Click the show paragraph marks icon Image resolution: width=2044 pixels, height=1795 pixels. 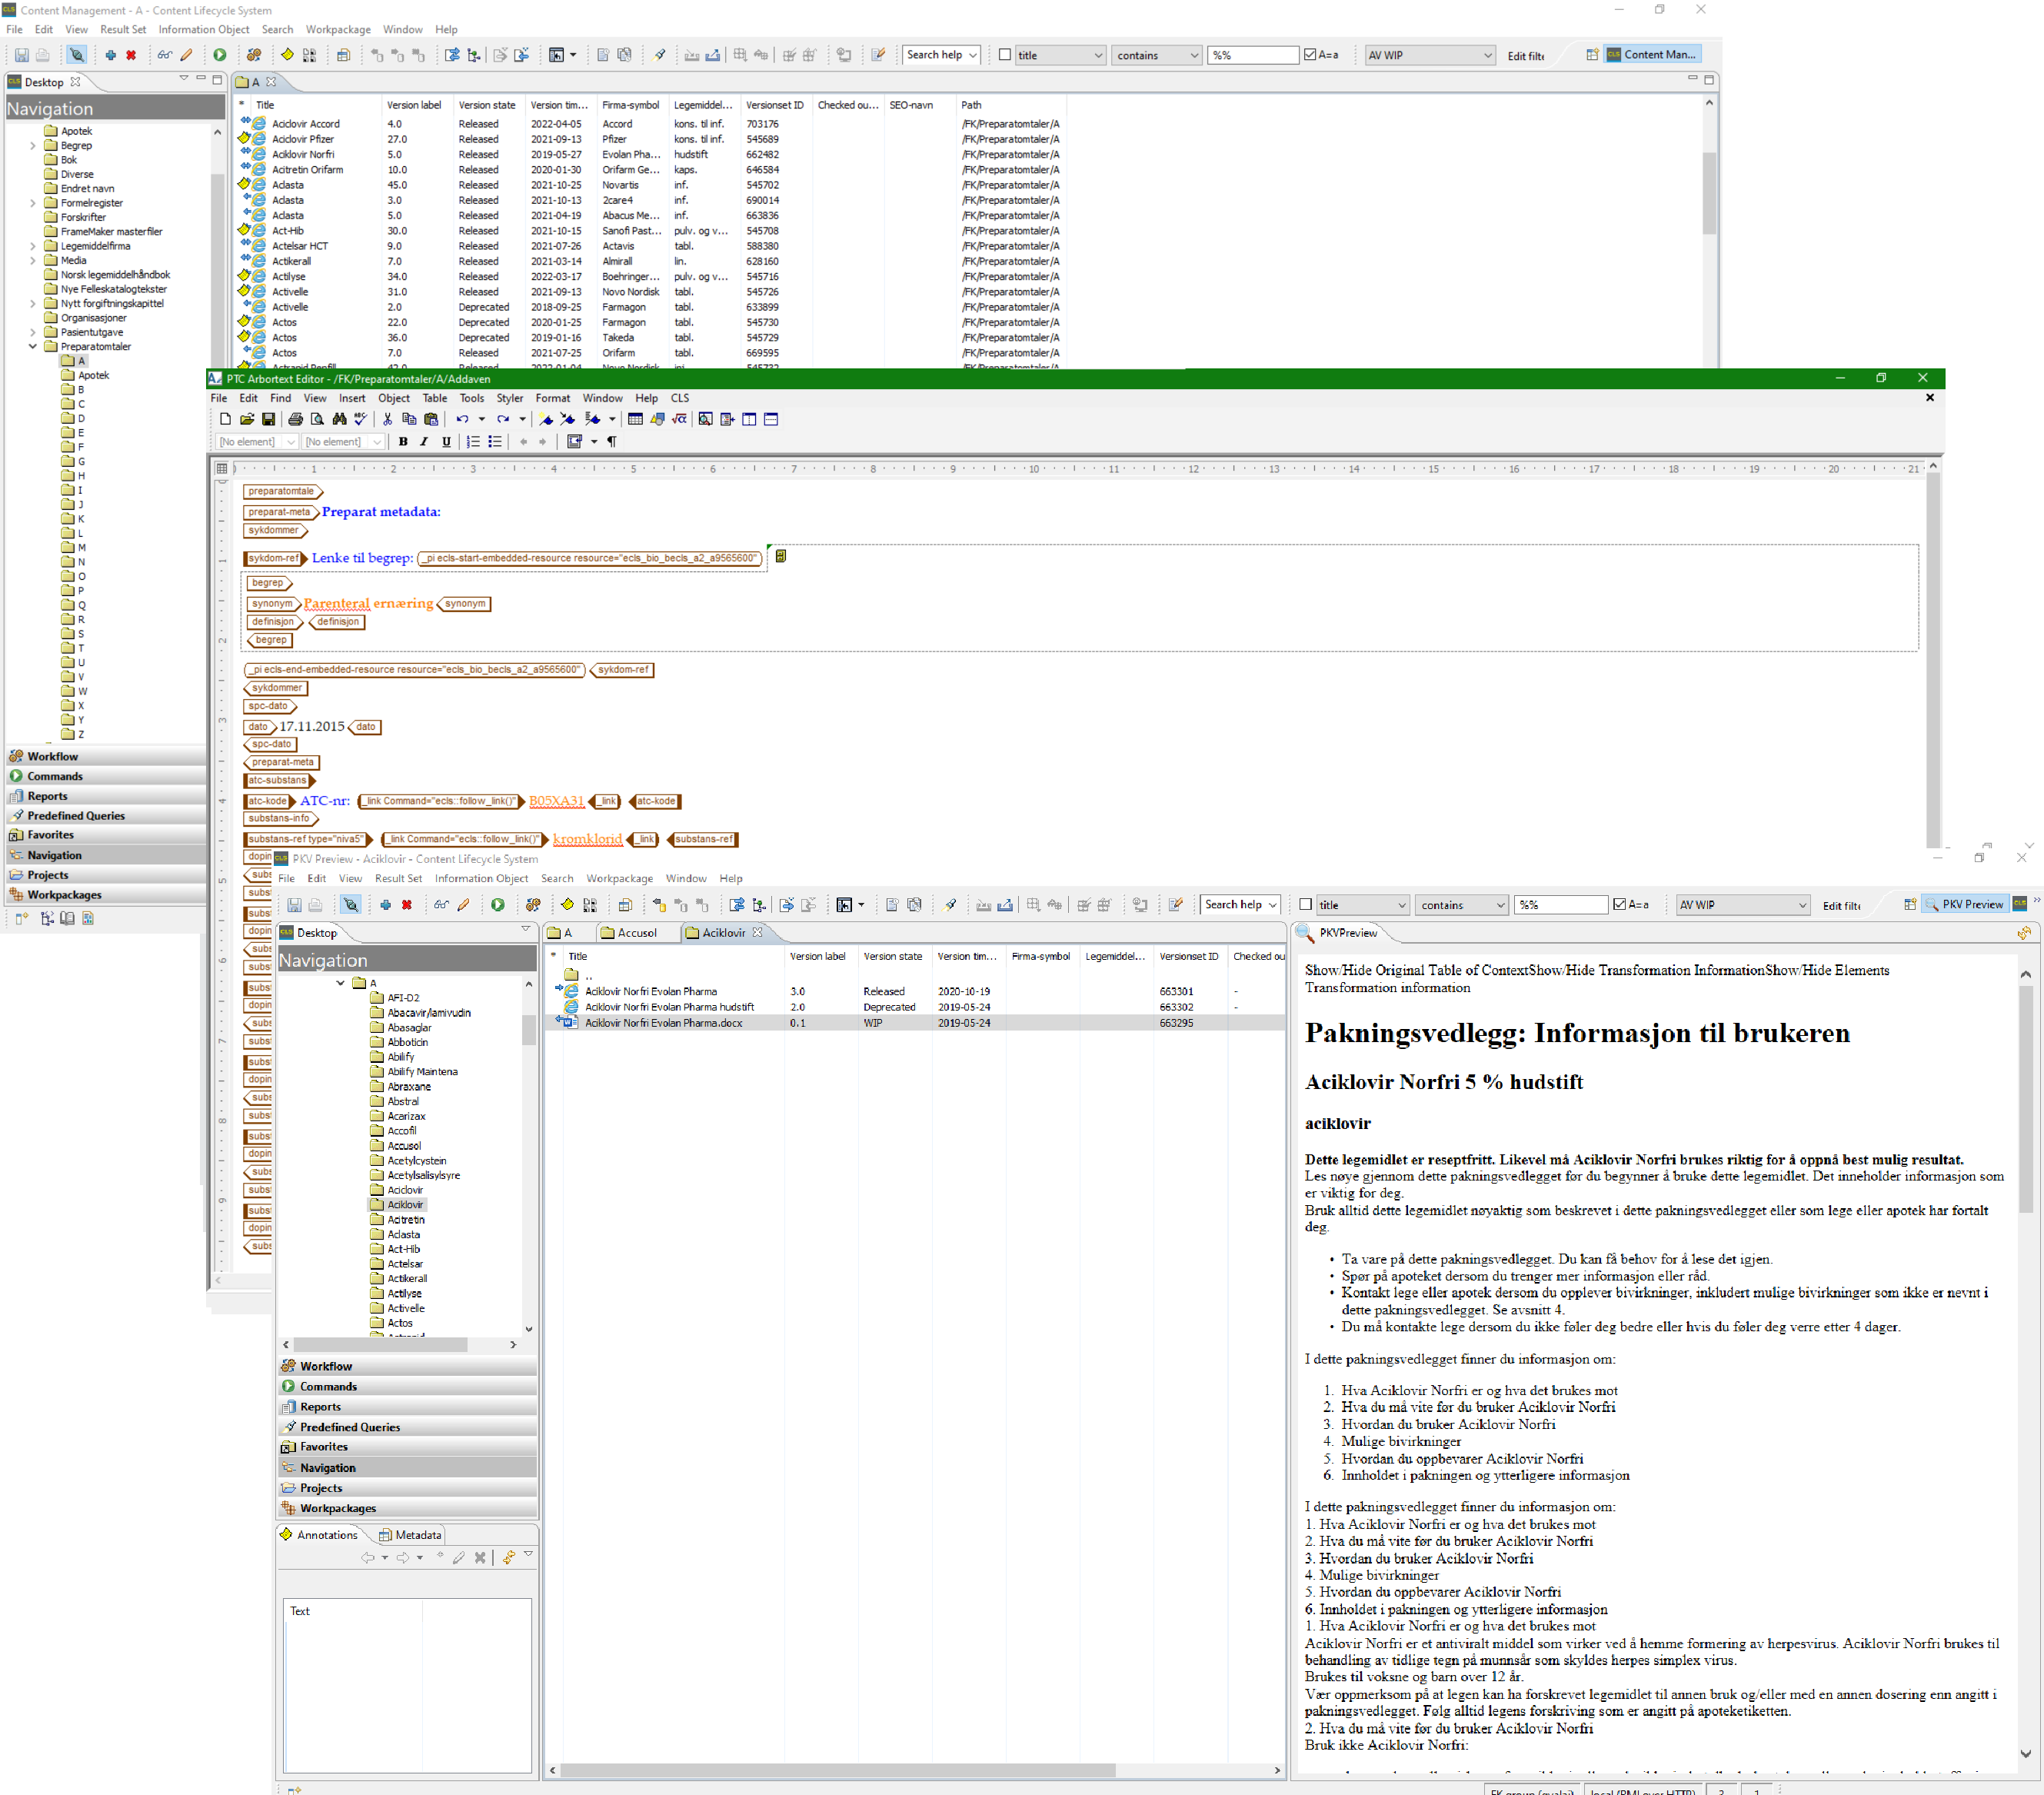pos(612,441)
